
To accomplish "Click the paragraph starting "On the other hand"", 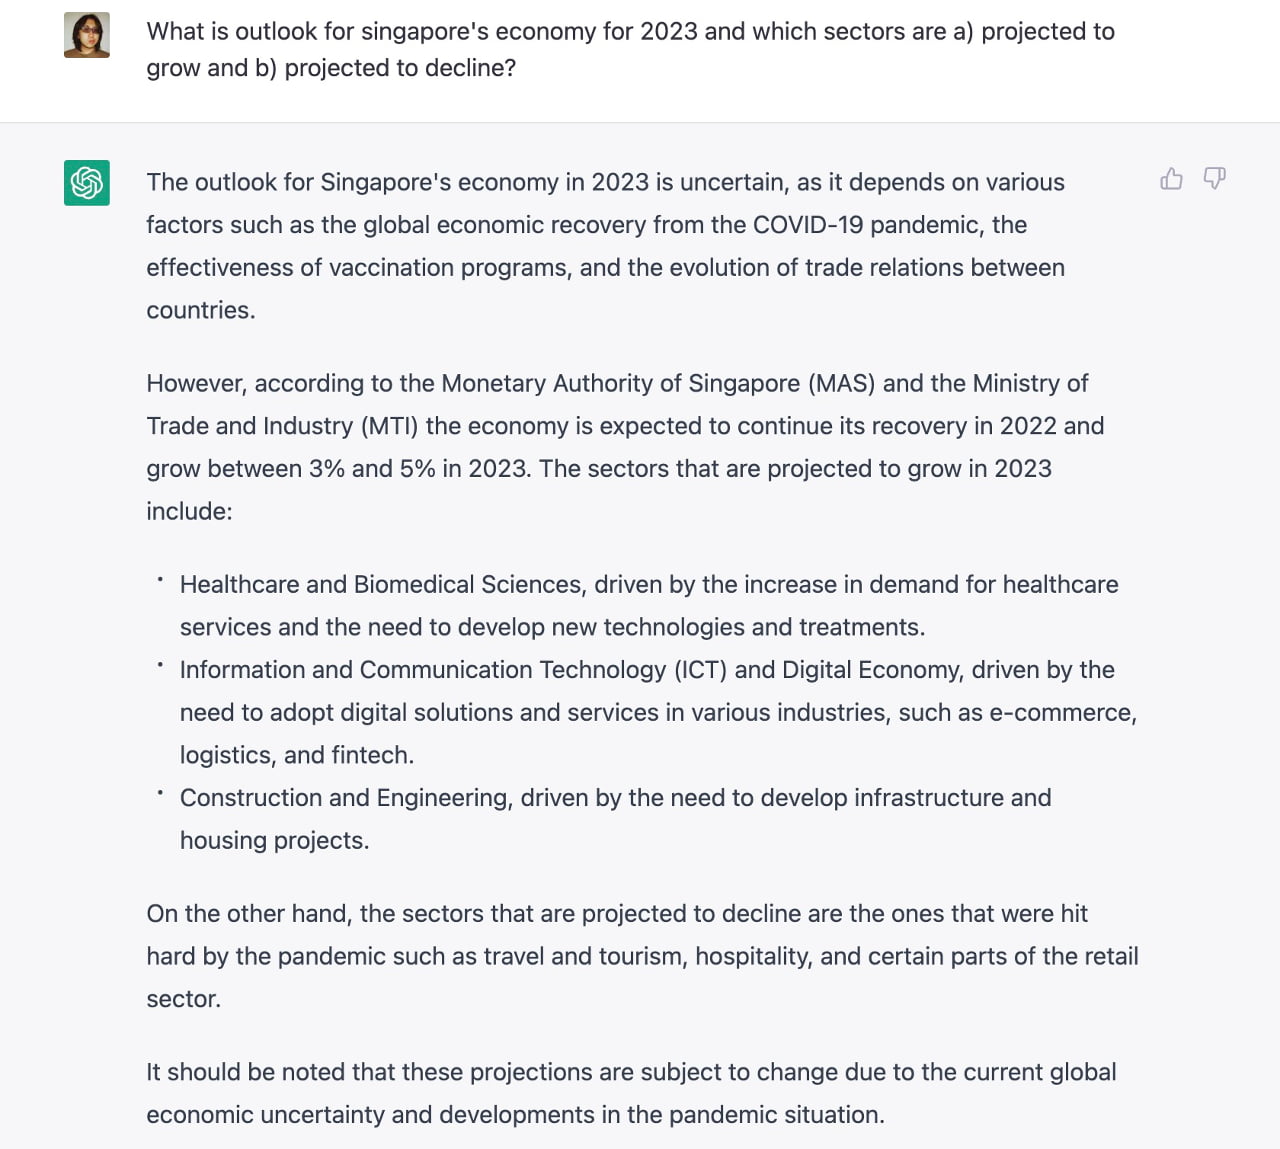I will pyautogui.click(x=642, y=956).
